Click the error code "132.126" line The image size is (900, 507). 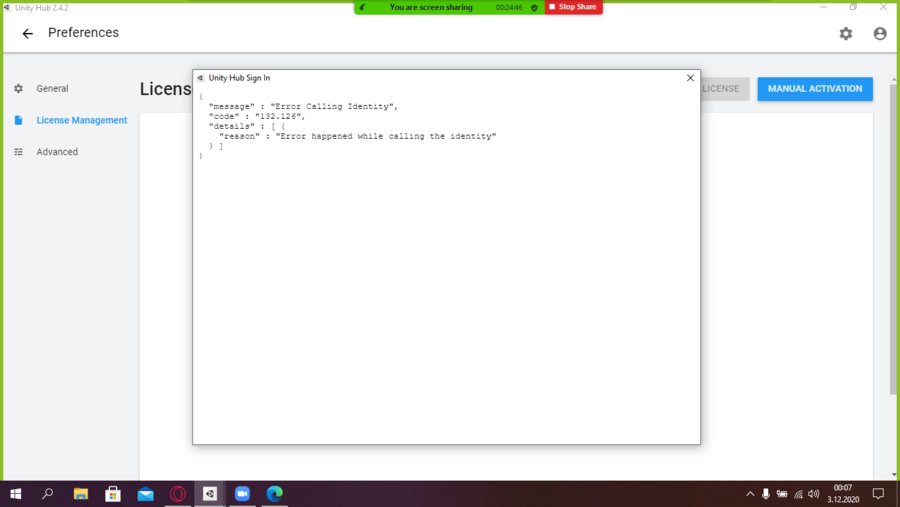point(257,116)
